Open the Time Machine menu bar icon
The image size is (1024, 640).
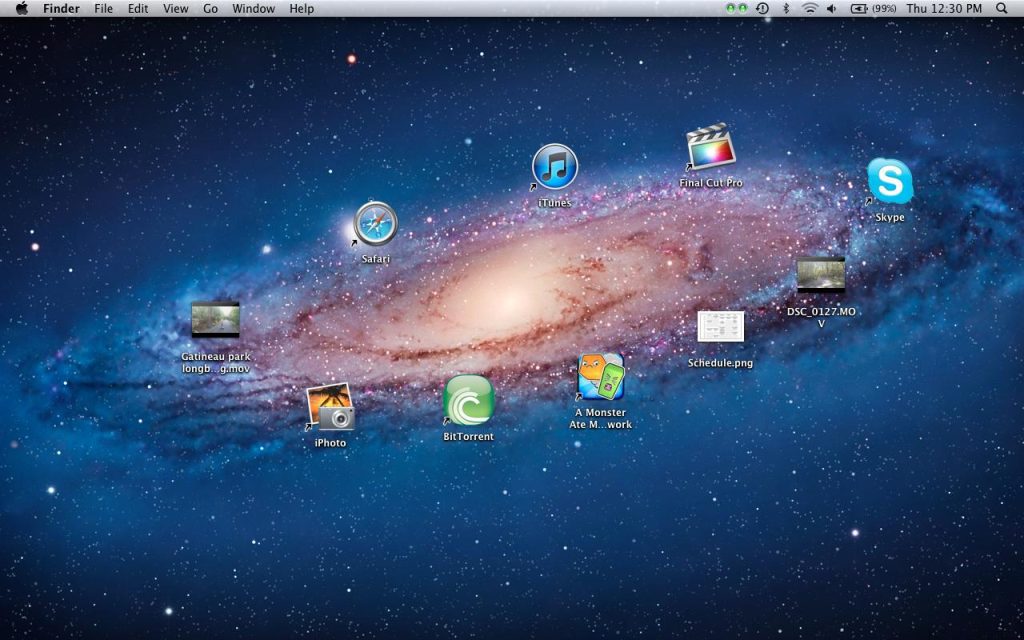click(x=762, y=8)
